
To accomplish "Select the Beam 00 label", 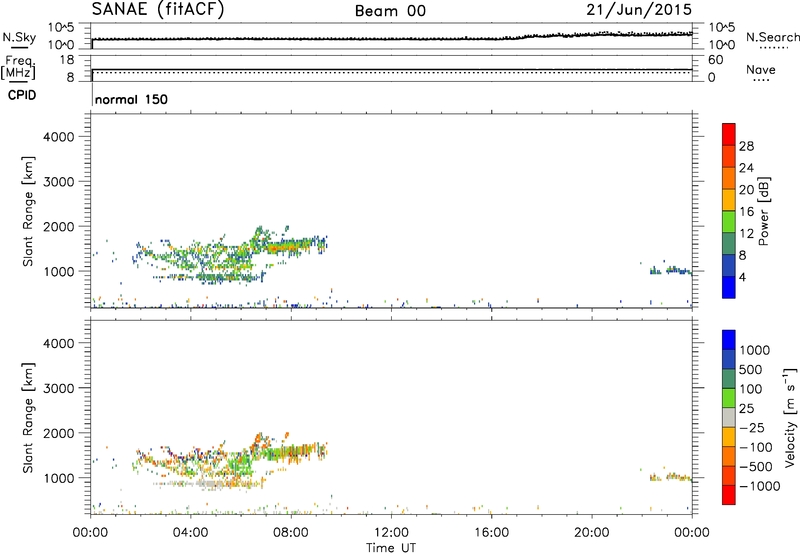I will click(x=390, y=11).
